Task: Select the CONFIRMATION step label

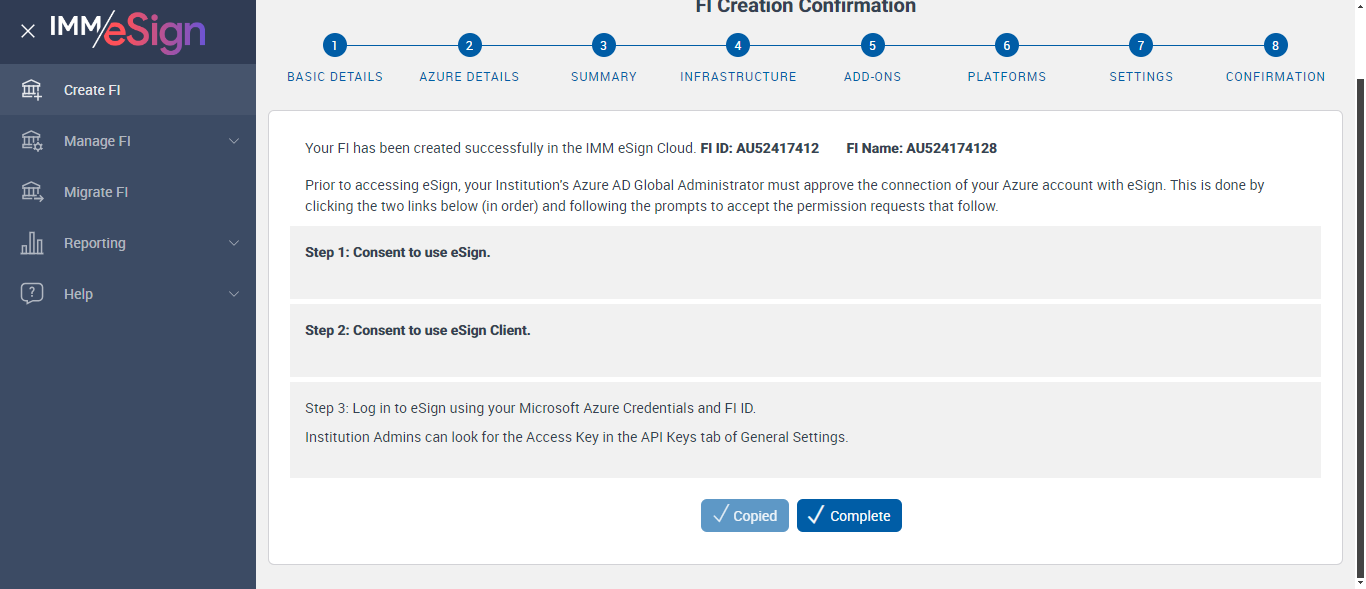Action: pos(1276,77)
